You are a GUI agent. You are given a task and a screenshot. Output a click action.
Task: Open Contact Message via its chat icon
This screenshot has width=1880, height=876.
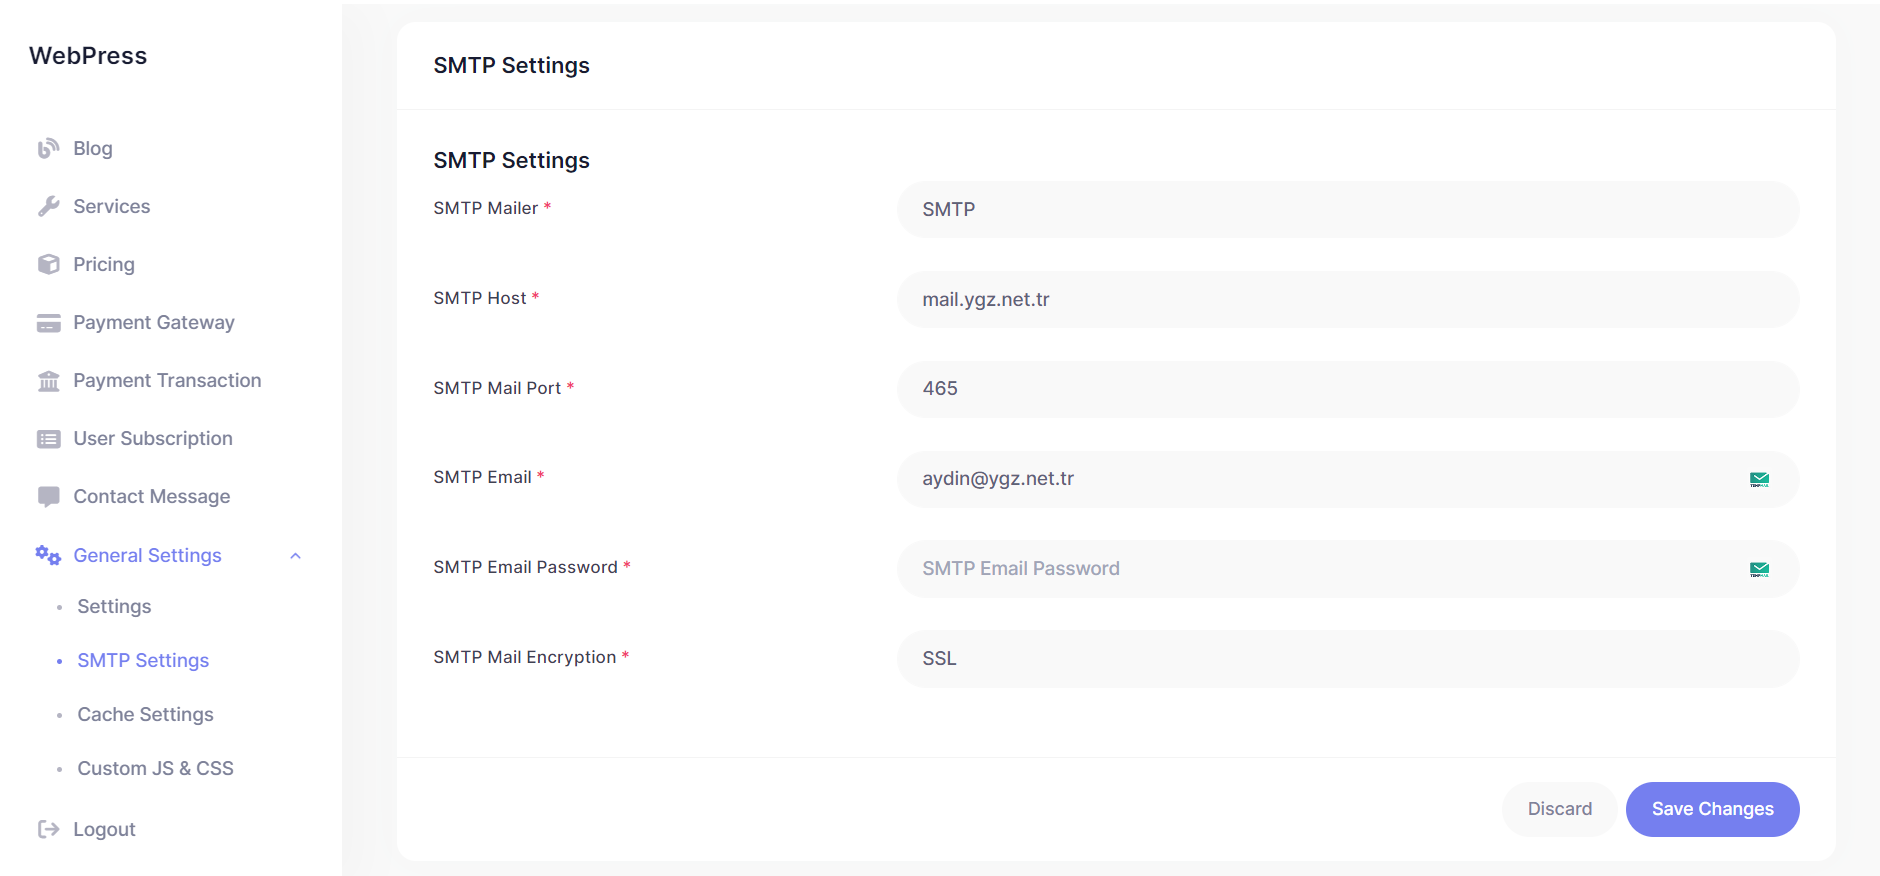48,496
